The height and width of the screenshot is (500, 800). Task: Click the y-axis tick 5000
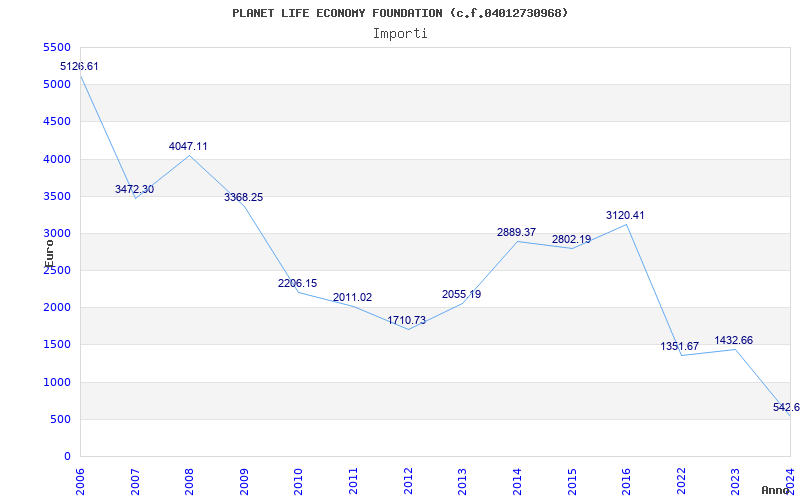[x=57, y=84]
